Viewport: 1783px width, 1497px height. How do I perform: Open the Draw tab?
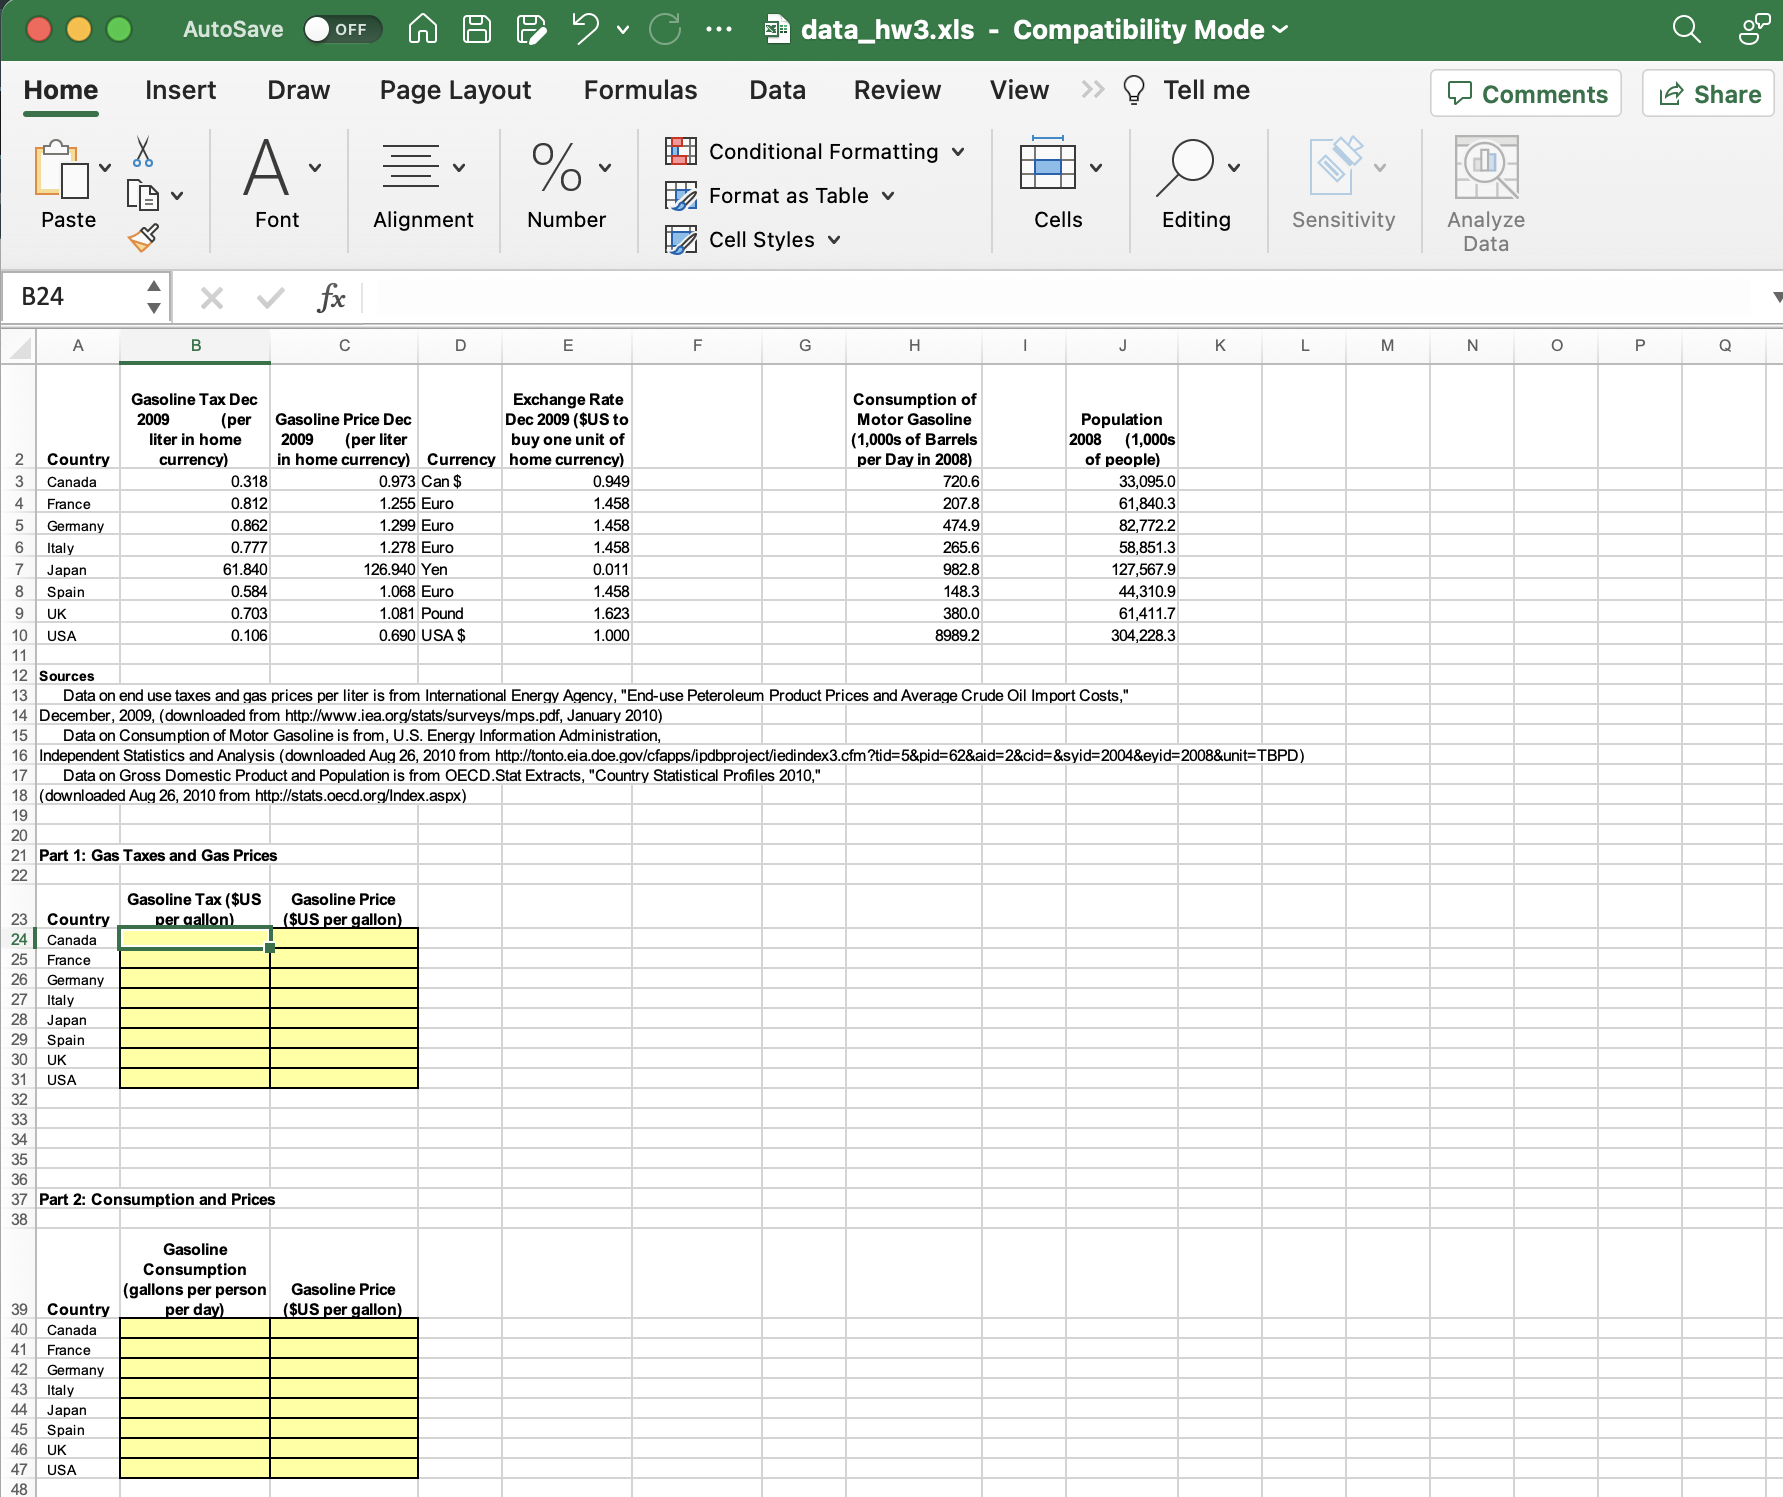298,90
